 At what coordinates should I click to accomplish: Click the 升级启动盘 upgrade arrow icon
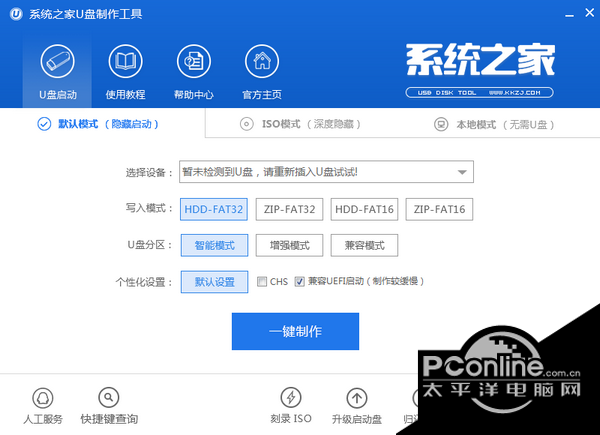click(357, 398)
